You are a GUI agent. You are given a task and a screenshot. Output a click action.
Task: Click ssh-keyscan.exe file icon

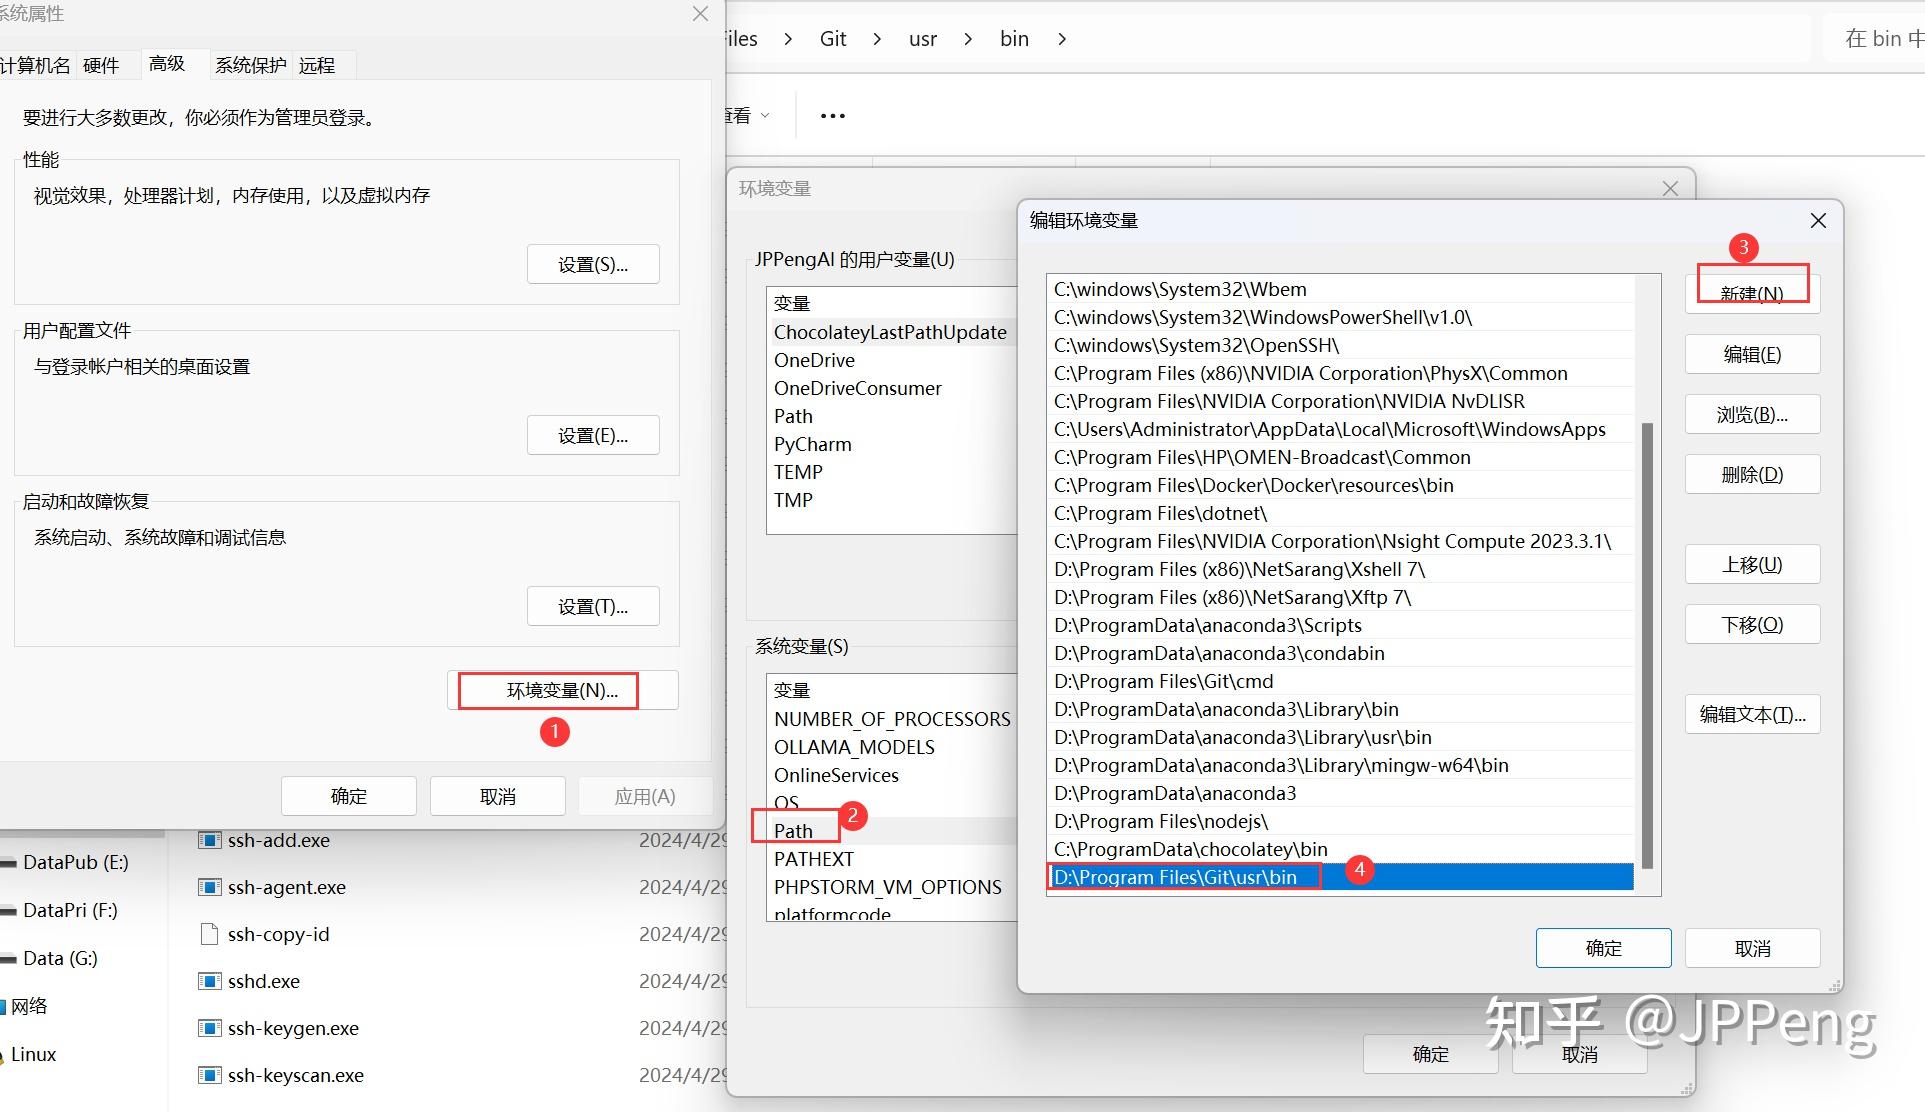click(209, 1075)
